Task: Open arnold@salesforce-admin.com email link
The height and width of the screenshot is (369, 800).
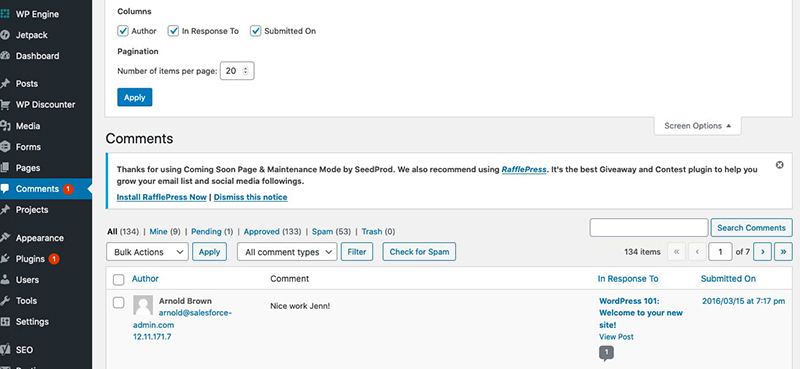Action: click(183, 318)
